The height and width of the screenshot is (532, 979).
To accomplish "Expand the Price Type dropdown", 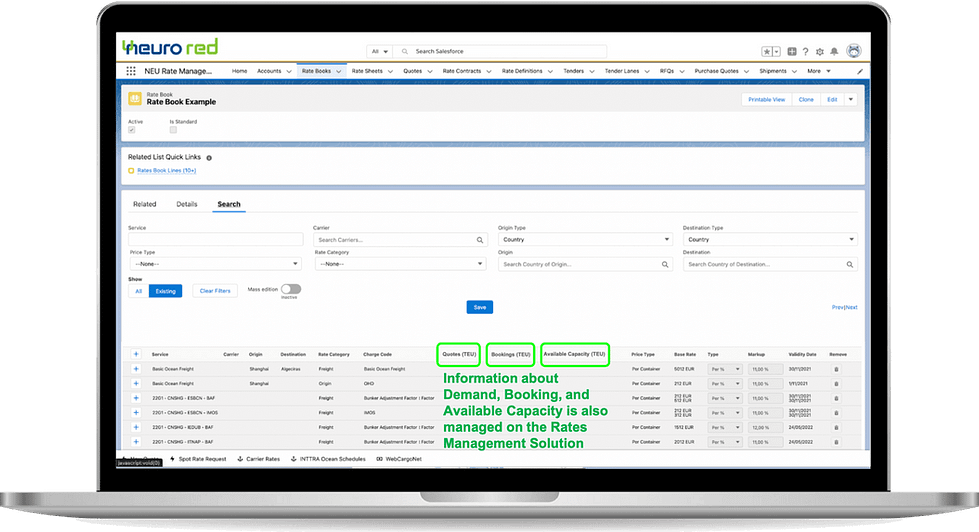I will 215,264.
